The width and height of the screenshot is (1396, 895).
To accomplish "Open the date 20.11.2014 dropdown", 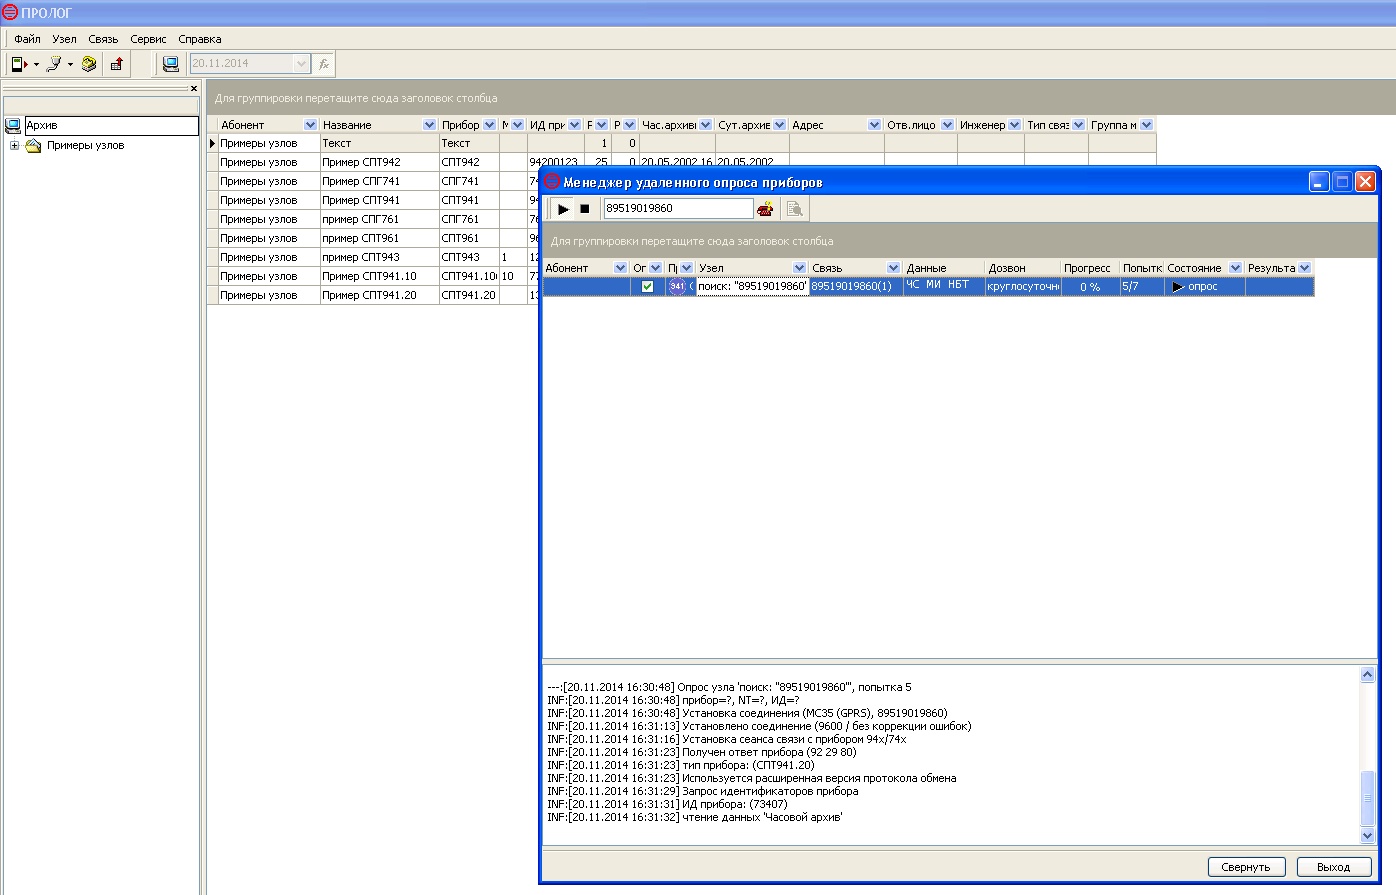I will [302, 64].
